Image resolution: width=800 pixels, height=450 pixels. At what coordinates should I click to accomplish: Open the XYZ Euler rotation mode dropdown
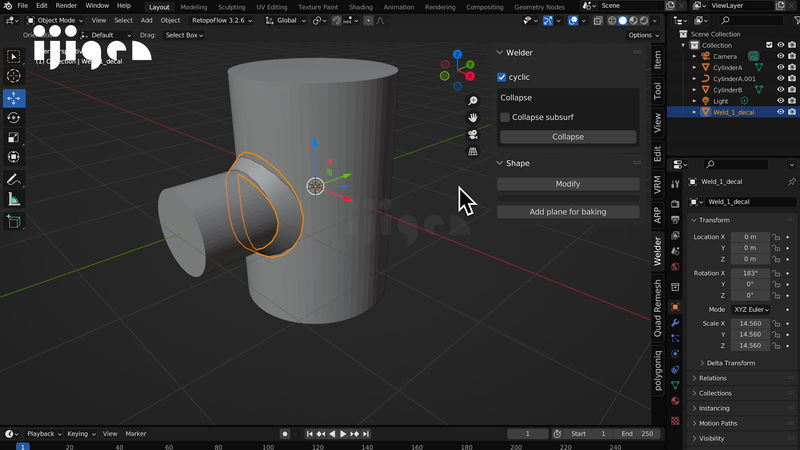750,310
